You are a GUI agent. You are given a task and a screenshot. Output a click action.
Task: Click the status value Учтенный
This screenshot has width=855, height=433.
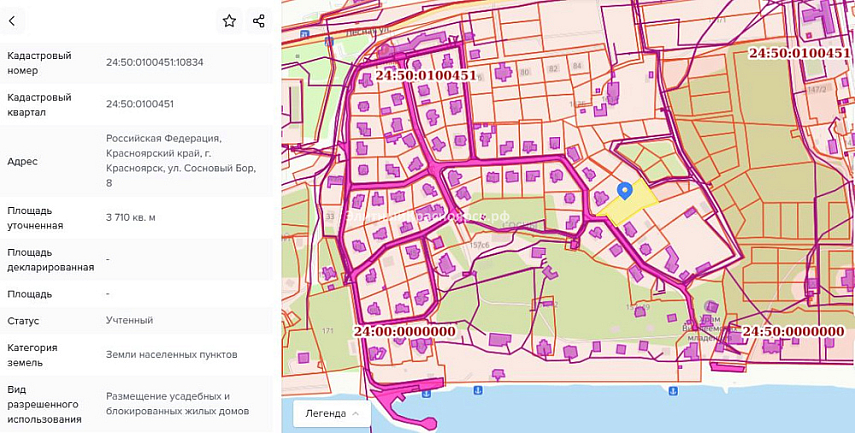pos(129,320)
